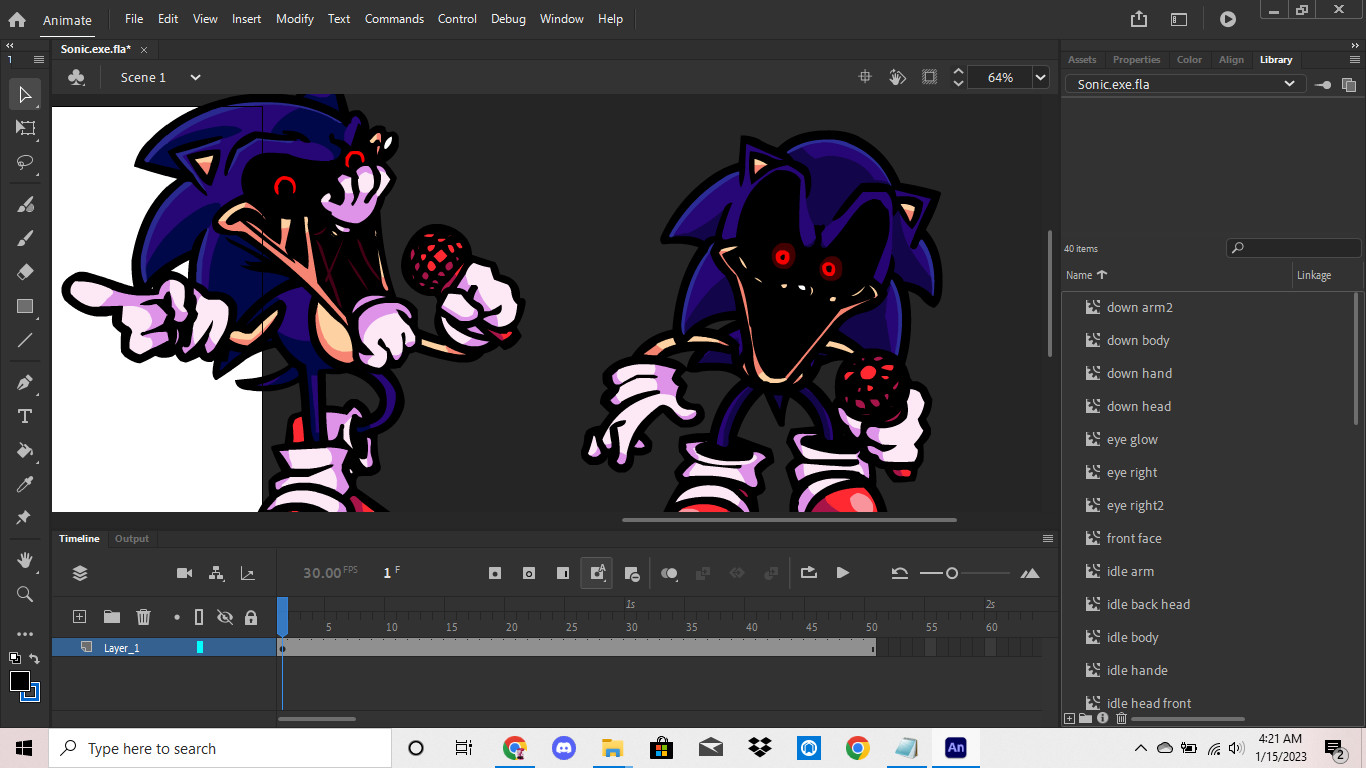Screen dimensions: 1366x768
Task: Choose the Eyedropper tool
Action: coord(25,484)
